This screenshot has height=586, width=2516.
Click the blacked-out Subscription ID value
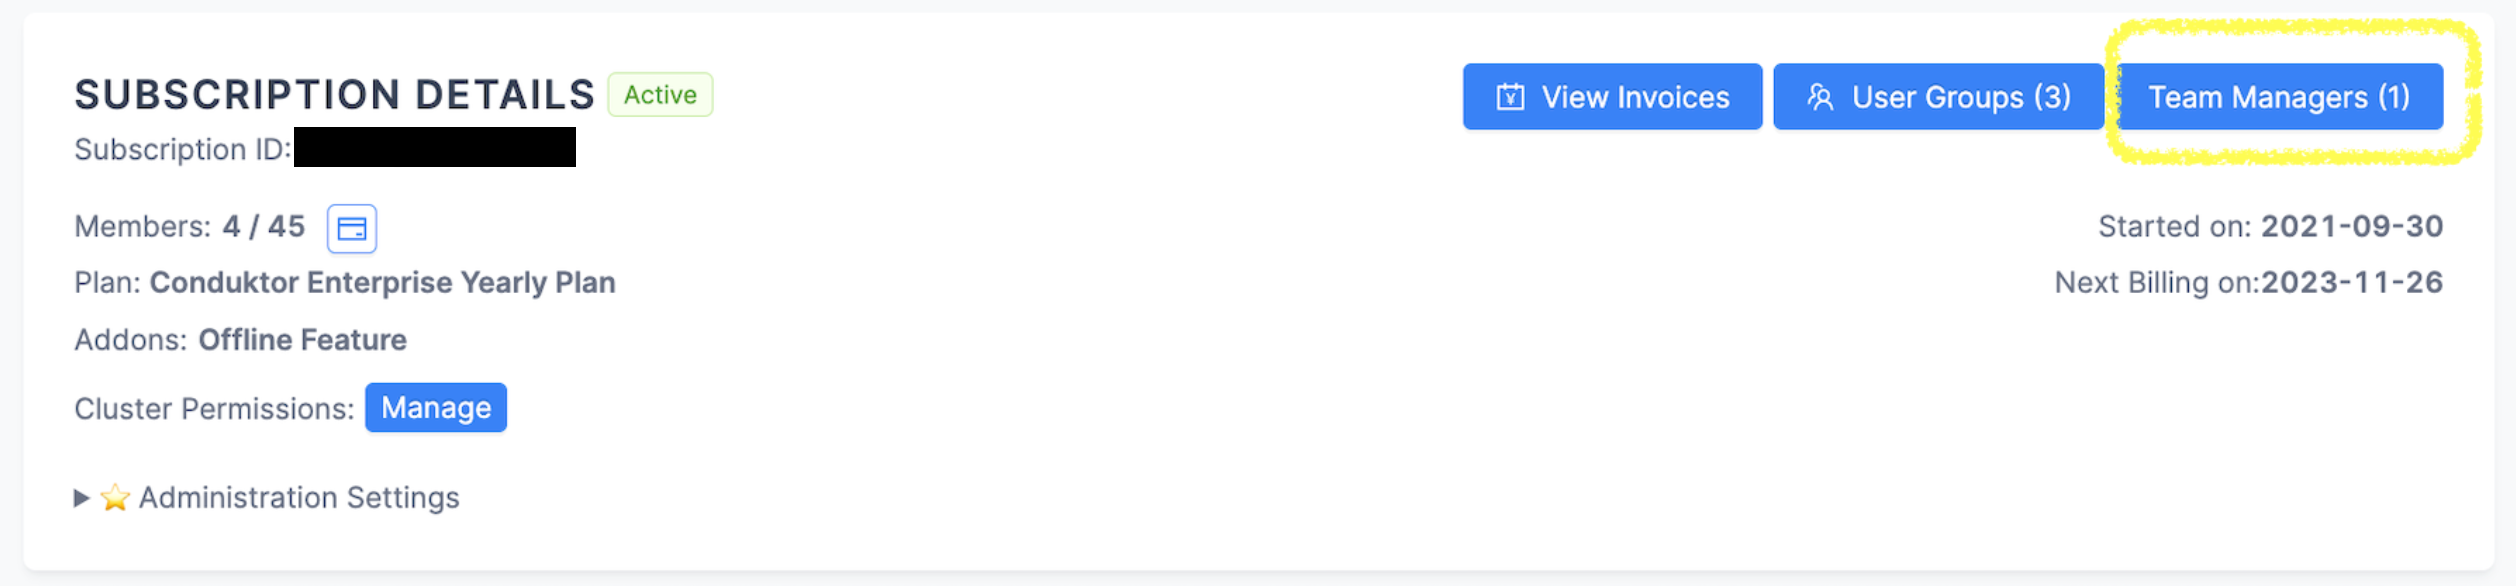pyautogui.click(x=435, y=147)
